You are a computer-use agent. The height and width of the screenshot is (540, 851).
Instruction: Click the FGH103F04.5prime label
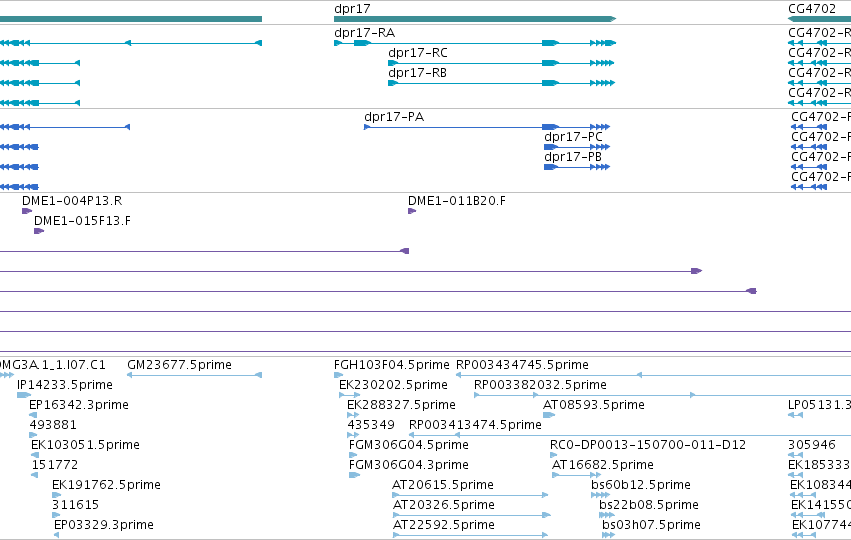tap(392, 365)
